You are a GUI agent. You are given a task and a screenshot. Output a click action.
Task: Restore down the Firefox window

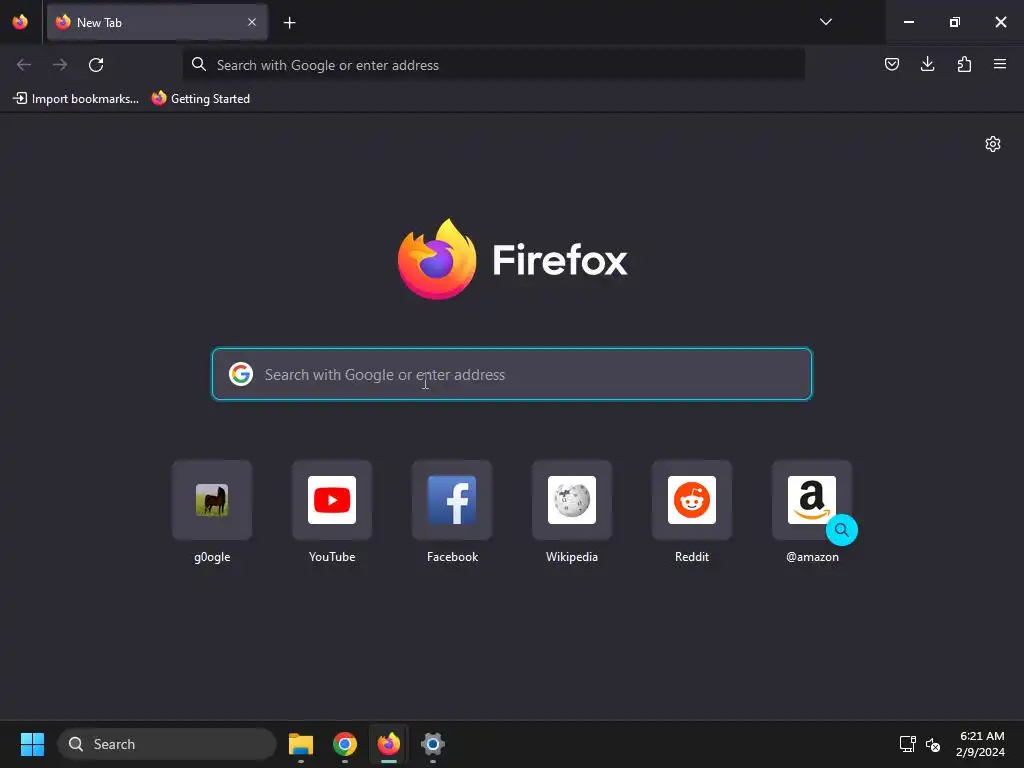[954, 22]
